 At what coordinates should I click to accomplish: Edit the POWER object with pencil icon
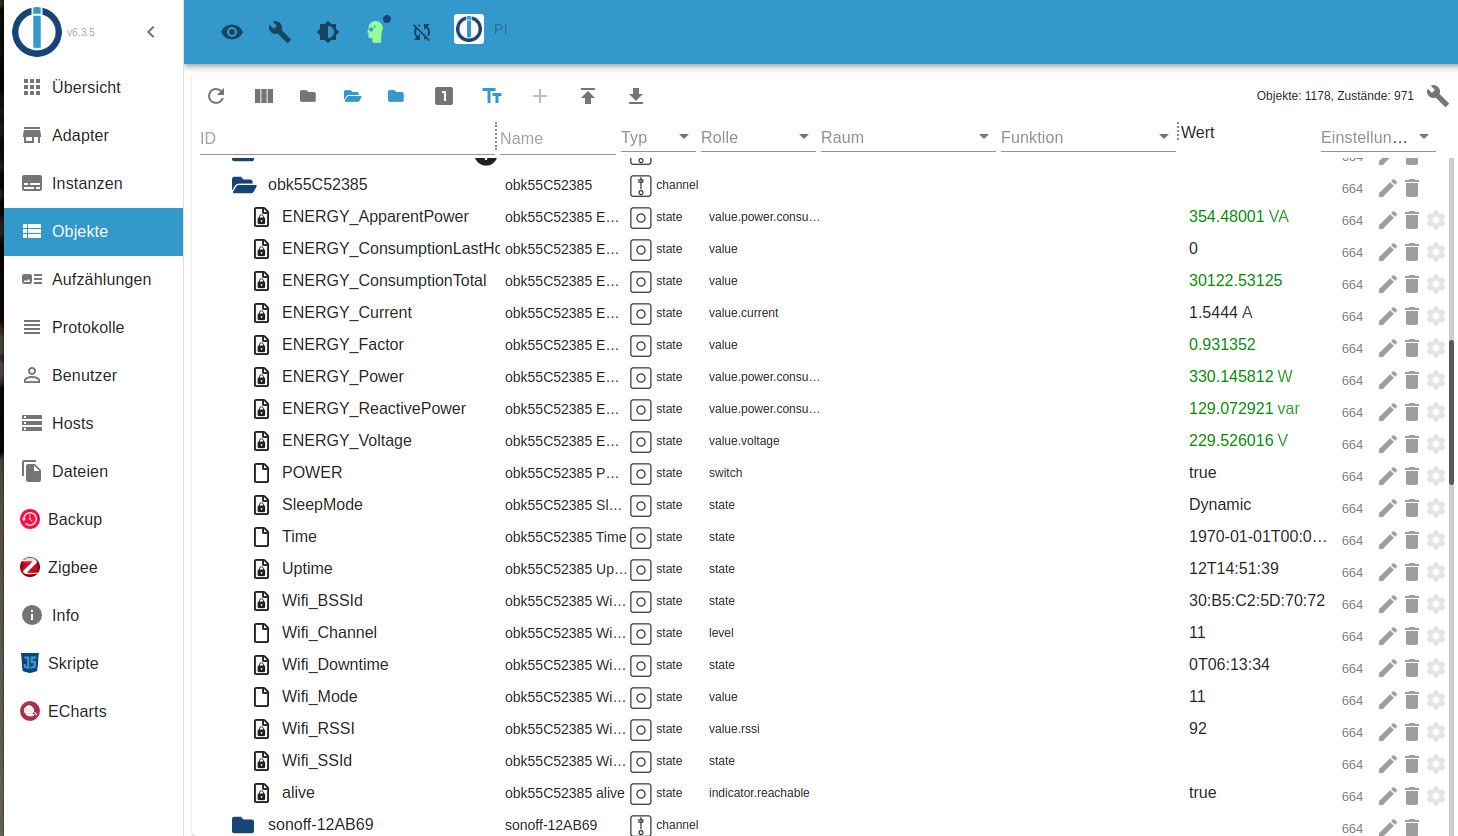[x=1387, y=475]
